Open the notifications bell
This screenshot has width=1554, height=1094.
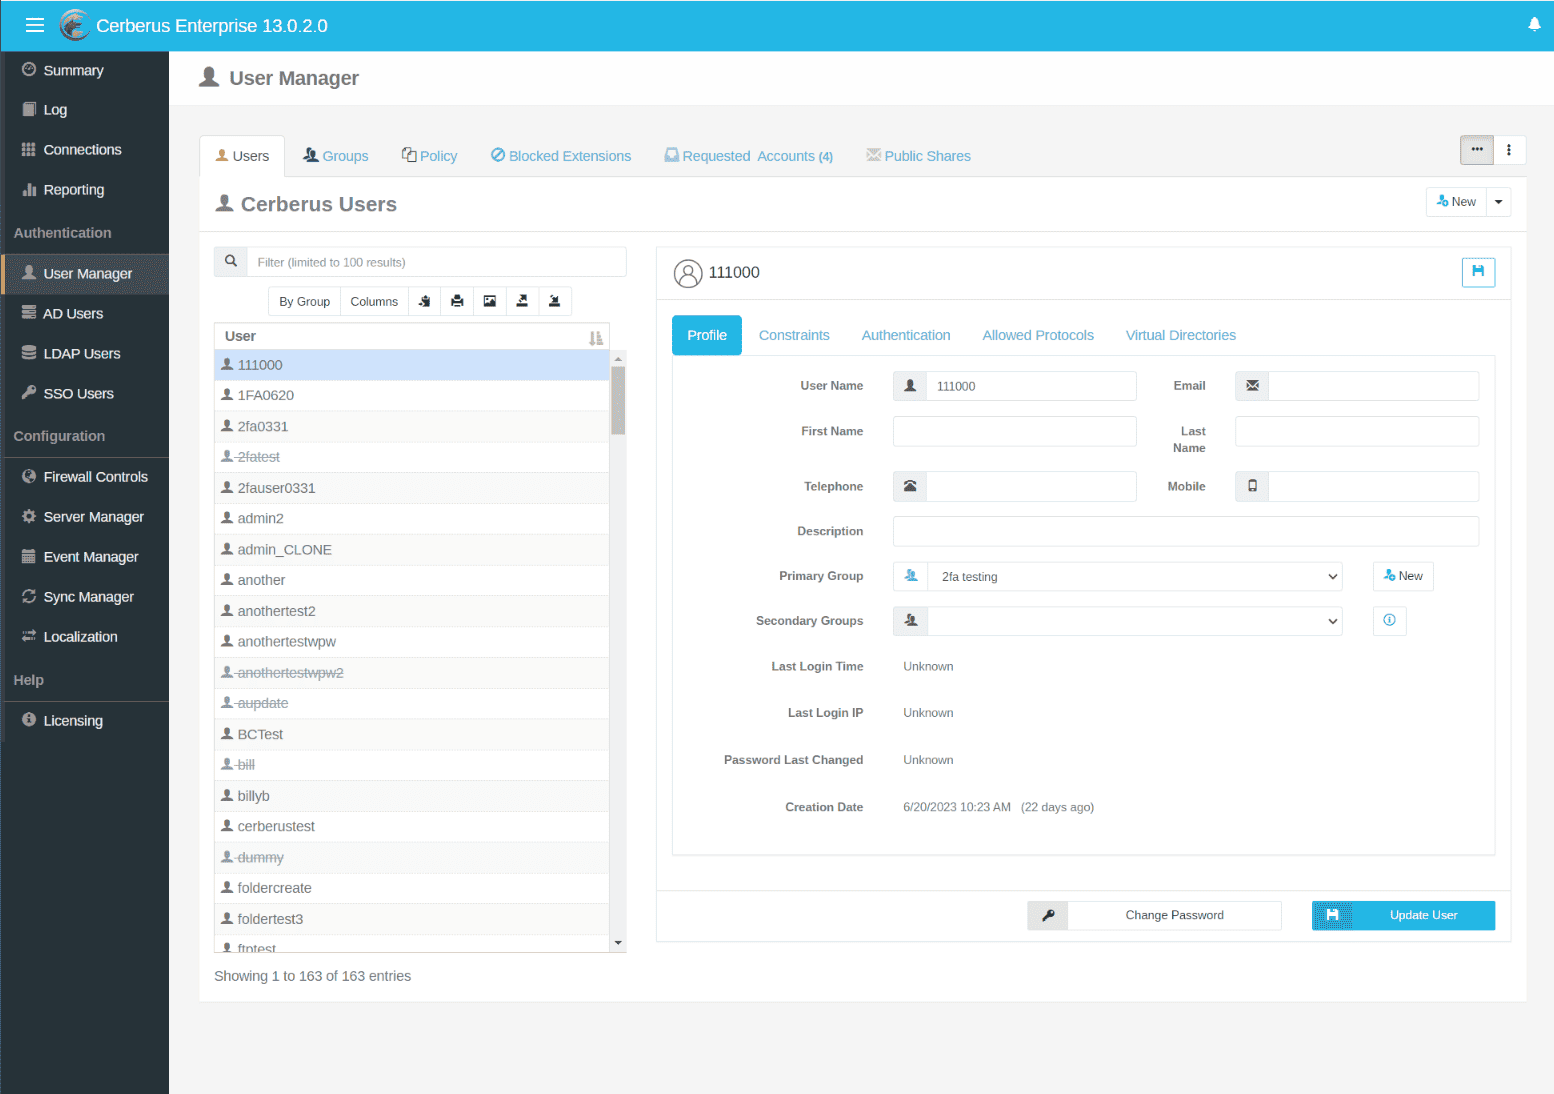click(1534, 25)
